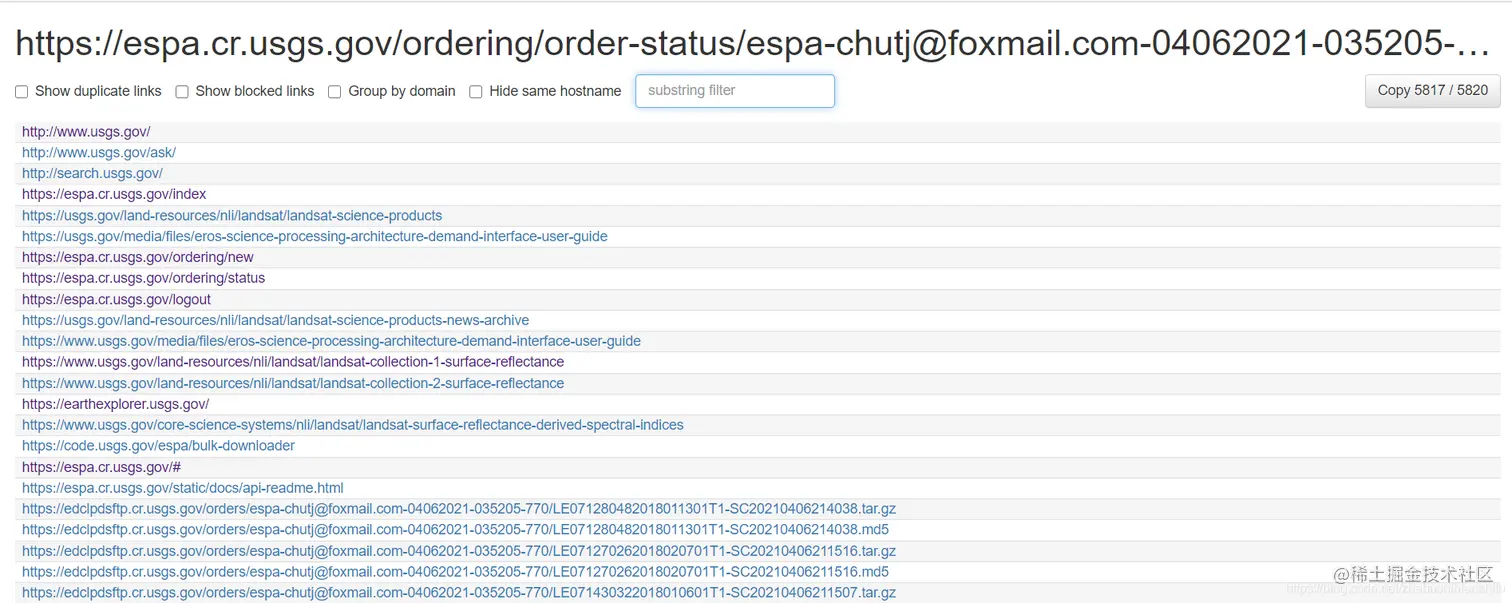Click the page title order-status URL heading
Image resolution: width=1512 pixels, height=603 pixels.
(x=753, y=43)
